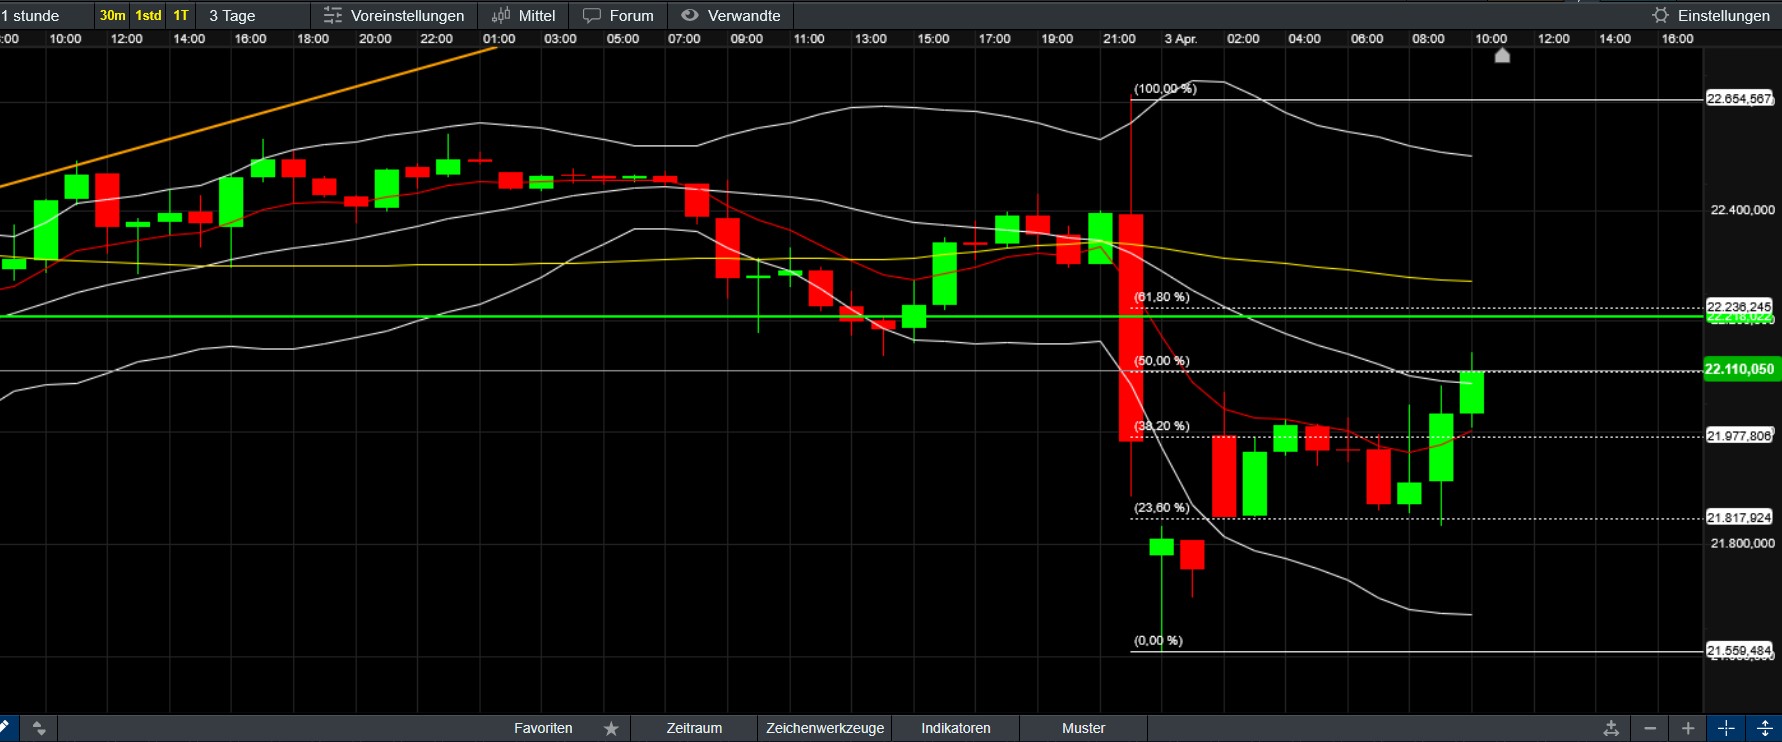1782x742 pixels.
Task: Click the Fibonacci 100,00 % label
Action: (x=1165, y=89)
